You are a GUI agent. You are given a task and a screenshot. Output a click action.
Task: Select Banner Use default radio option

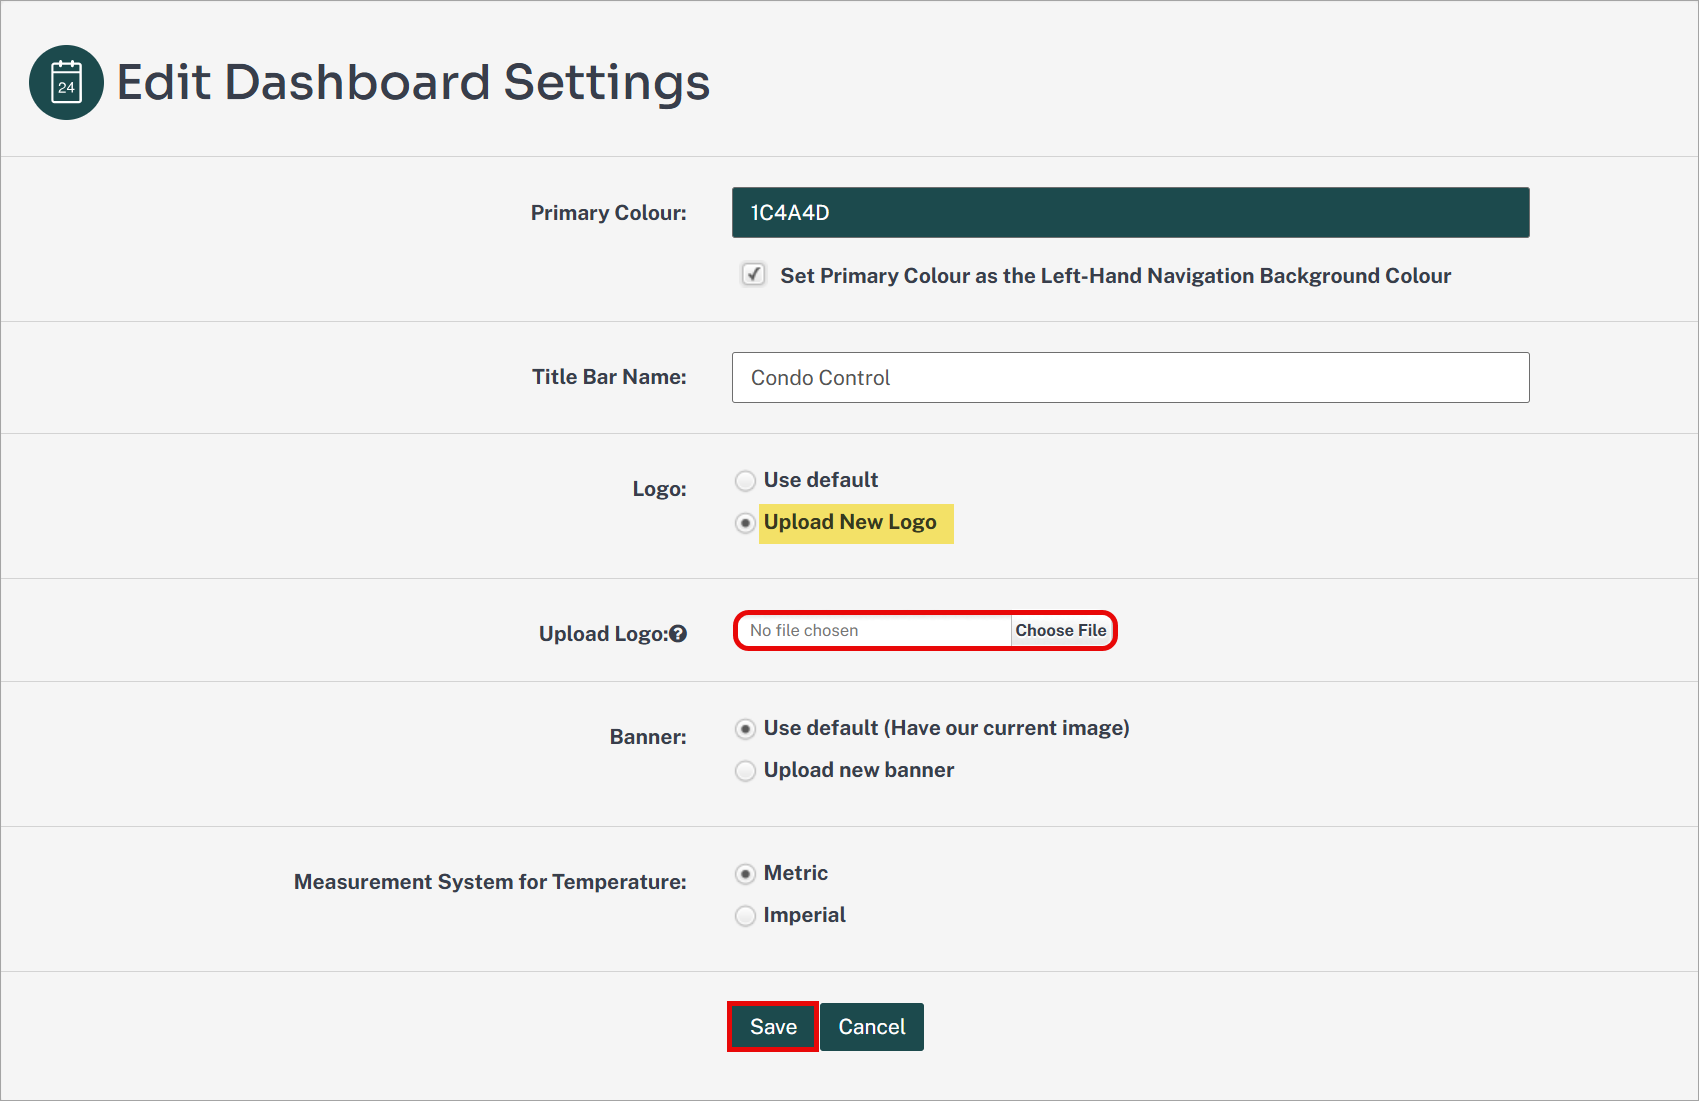coord(745,729)
